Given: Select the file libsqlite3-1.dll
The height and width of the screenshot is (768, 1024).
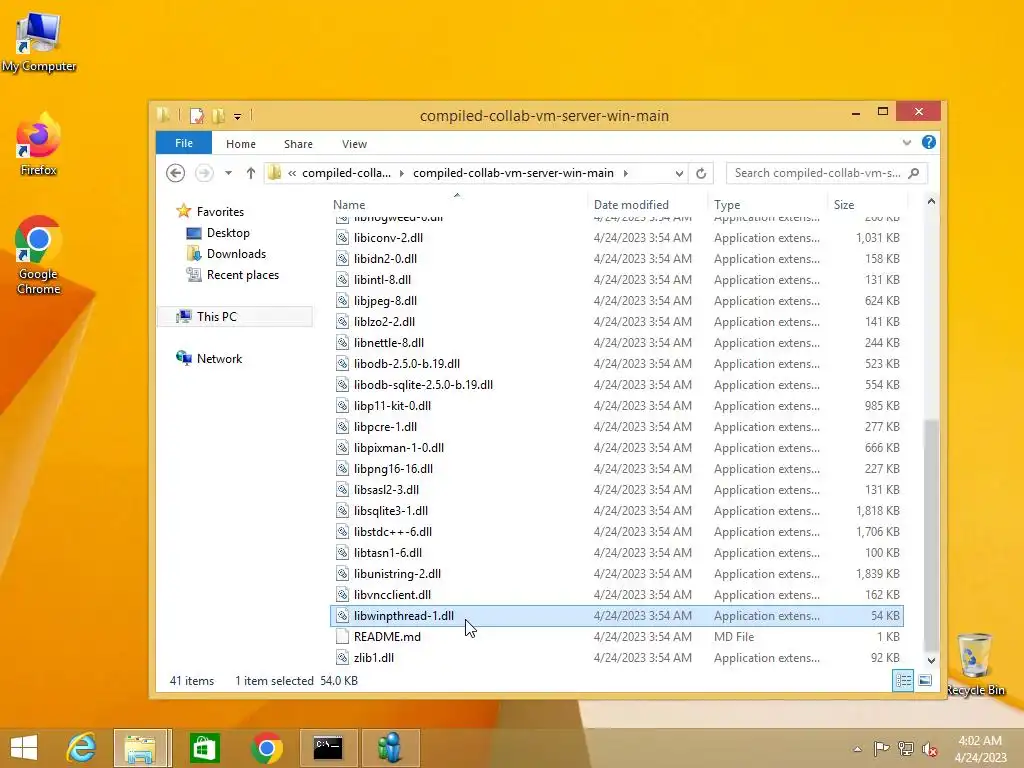Looking at the screenshot, I should [616, 511].
